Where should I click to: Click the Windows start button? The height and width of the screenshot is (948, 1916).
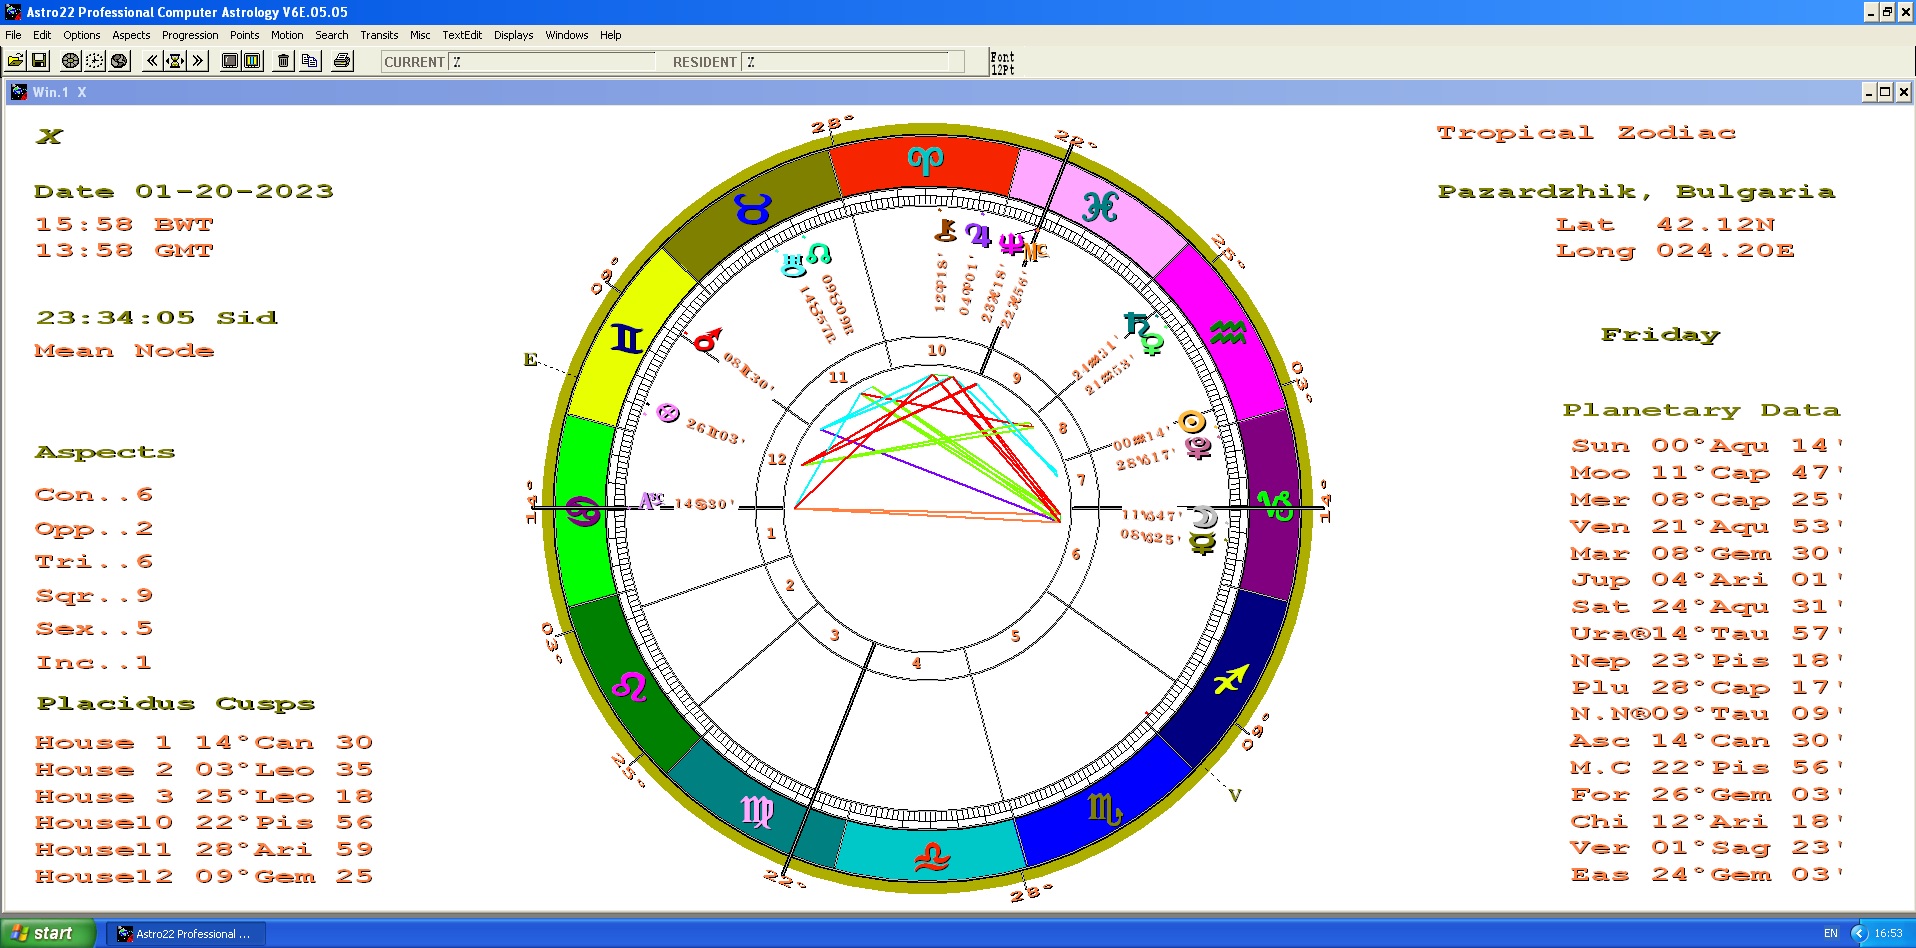point(45,933)
